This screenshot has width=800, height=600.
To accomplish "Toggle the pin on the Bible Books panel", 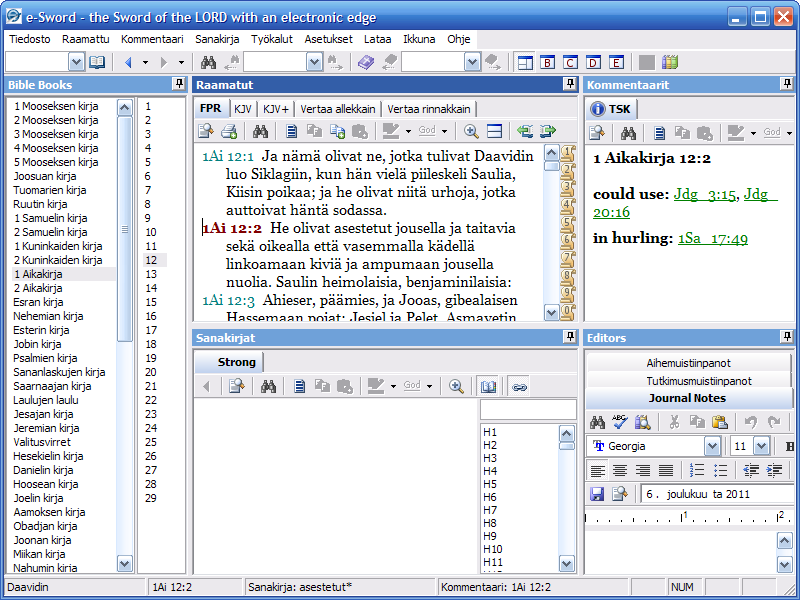I will [x=179, y=84].
